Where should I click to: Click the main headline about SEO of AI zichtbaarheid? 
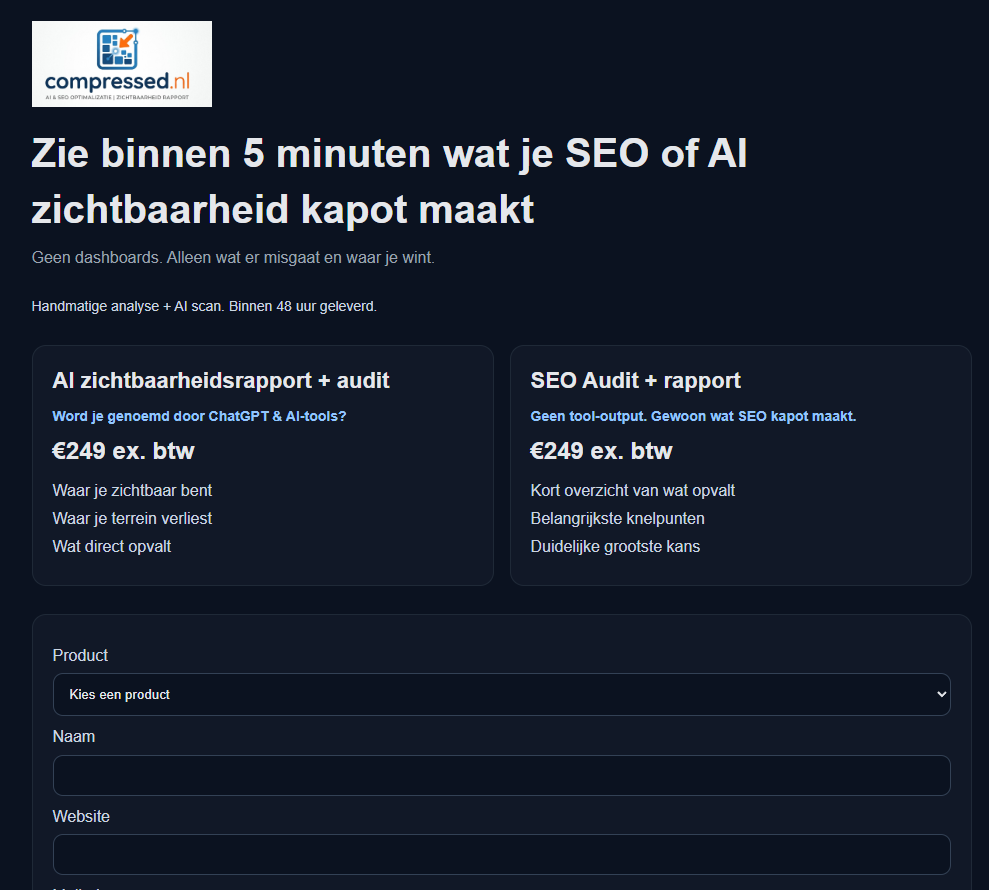click(389, 181)
